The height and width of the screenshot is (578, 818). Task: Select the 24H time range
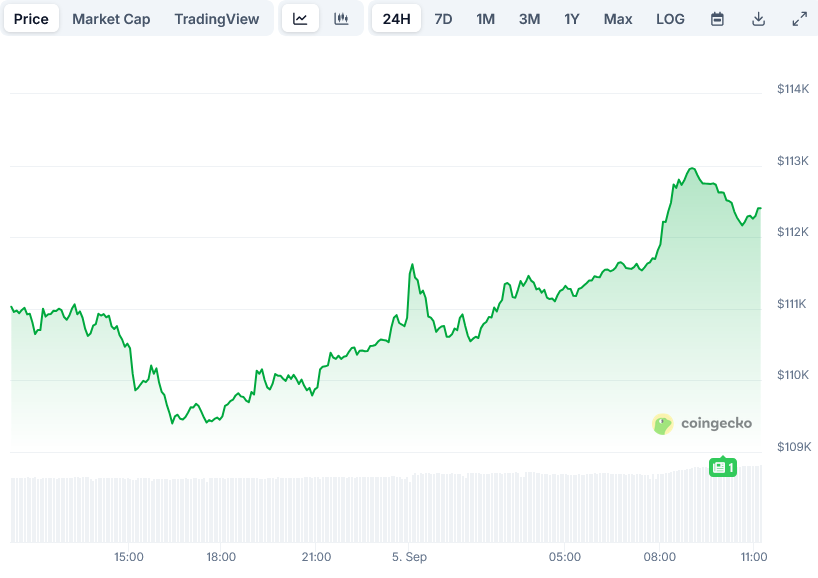coord(396,19)
